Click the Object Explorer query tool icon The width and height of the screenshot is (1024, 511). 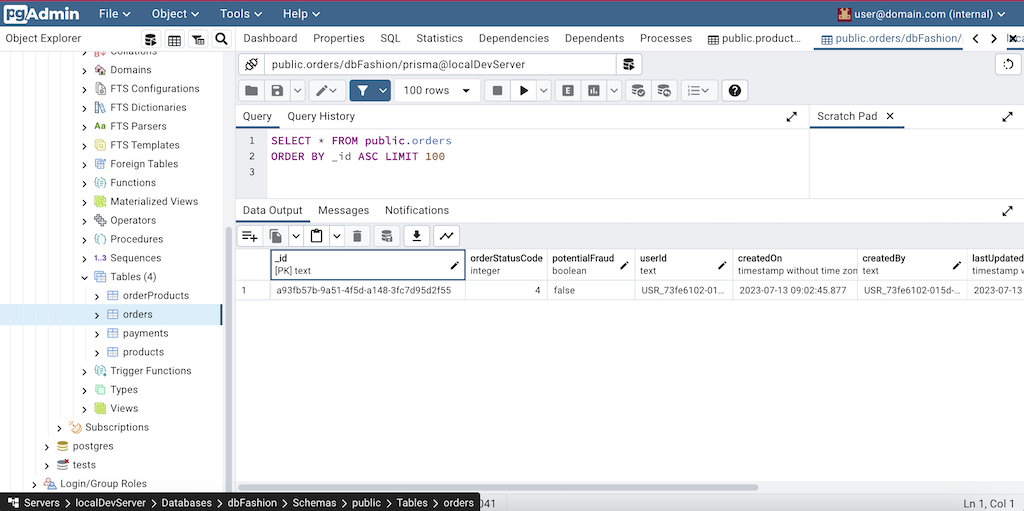(x=151, y=39)
